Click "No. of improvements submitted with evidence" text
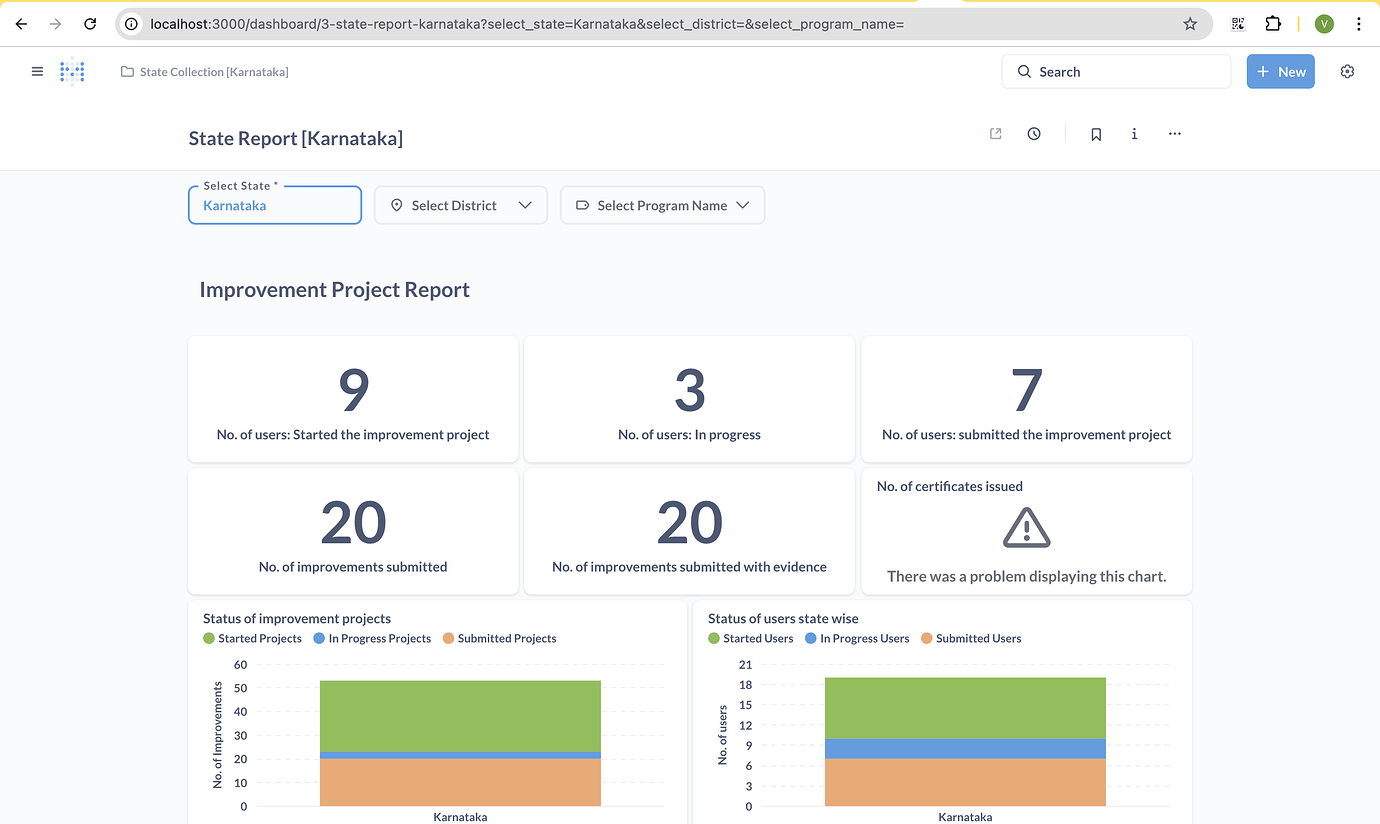1380x824 pixels. [x=689, y=567]
